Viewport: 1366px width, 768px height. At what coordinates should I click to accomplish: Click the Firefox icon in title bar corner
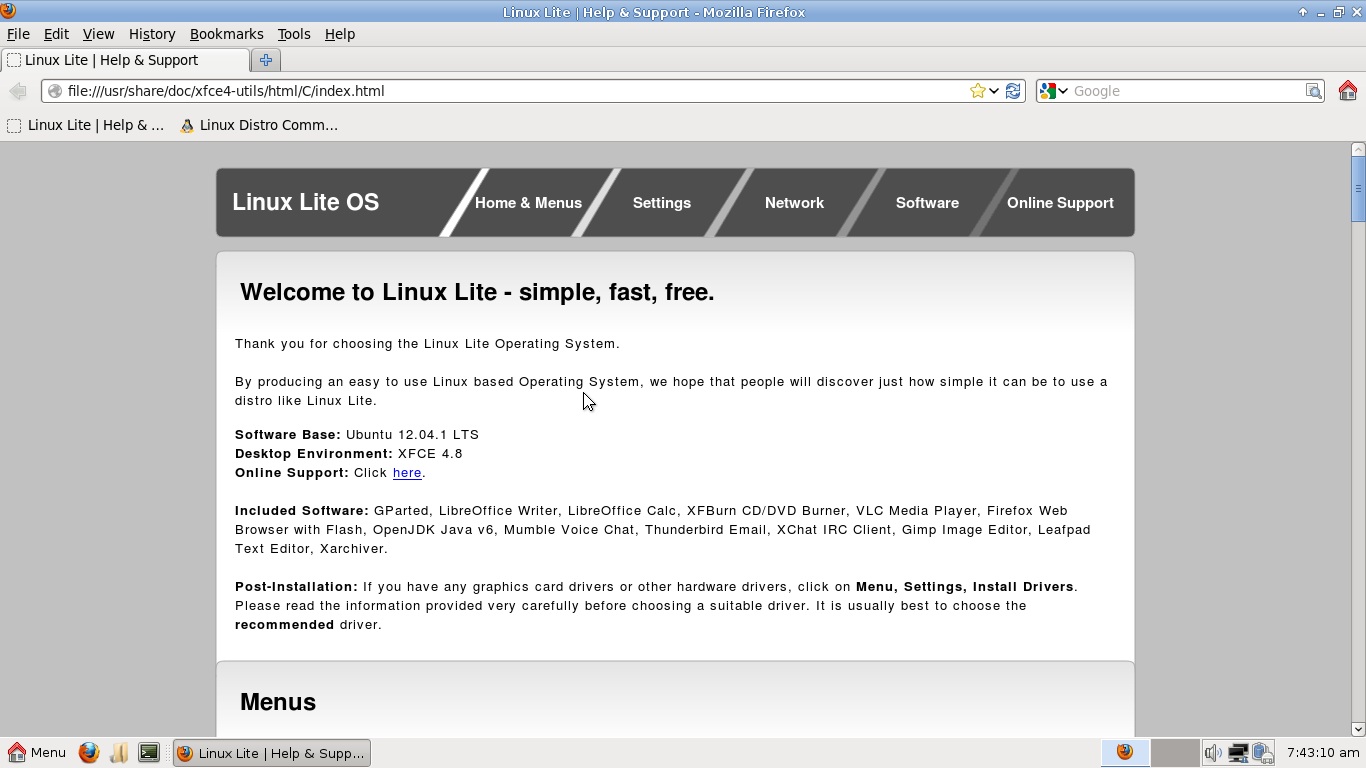8,11
